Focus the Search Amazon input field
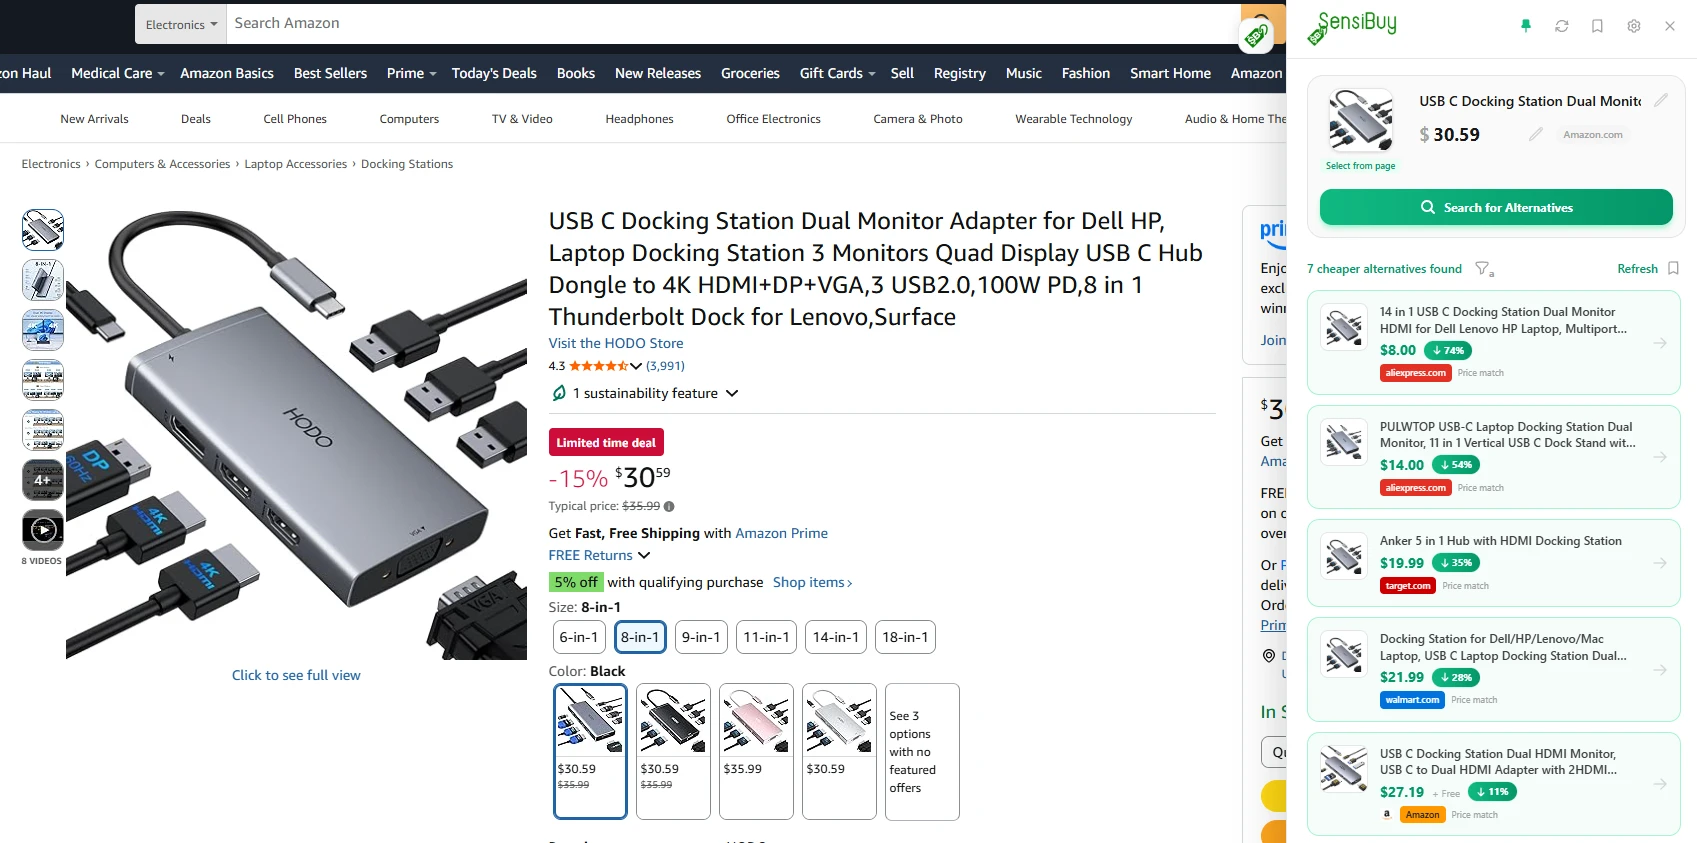The image size is (1697, 843). click(733, 23)
